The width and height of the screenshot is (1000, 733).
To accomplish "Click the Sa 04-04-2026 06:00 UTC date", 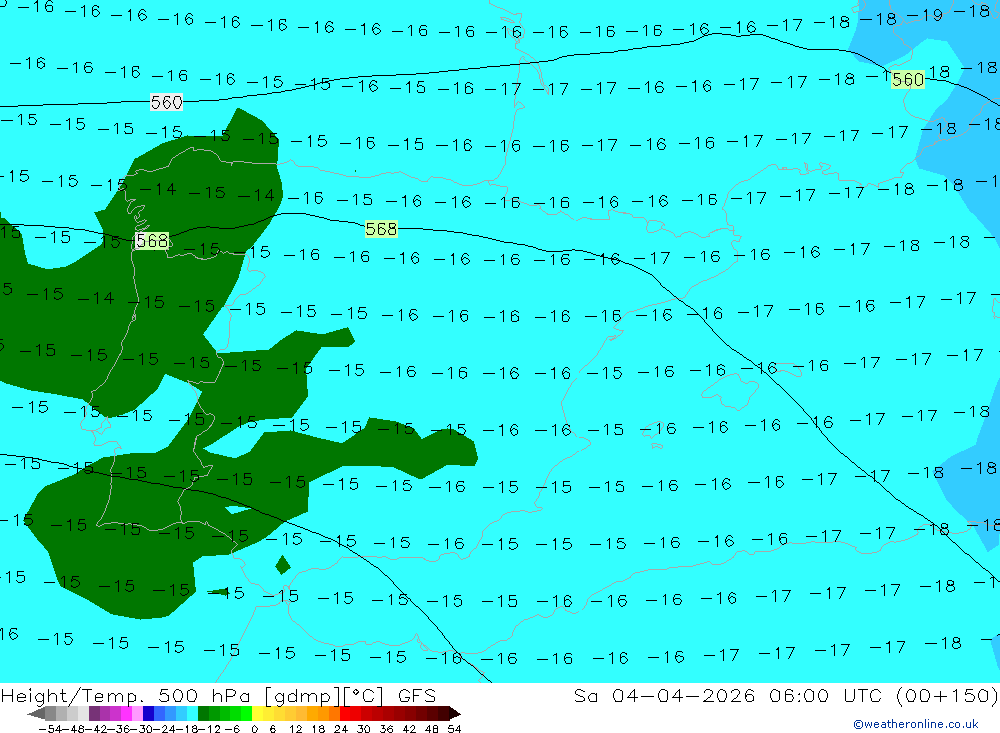I will click(x=728, y=695).
